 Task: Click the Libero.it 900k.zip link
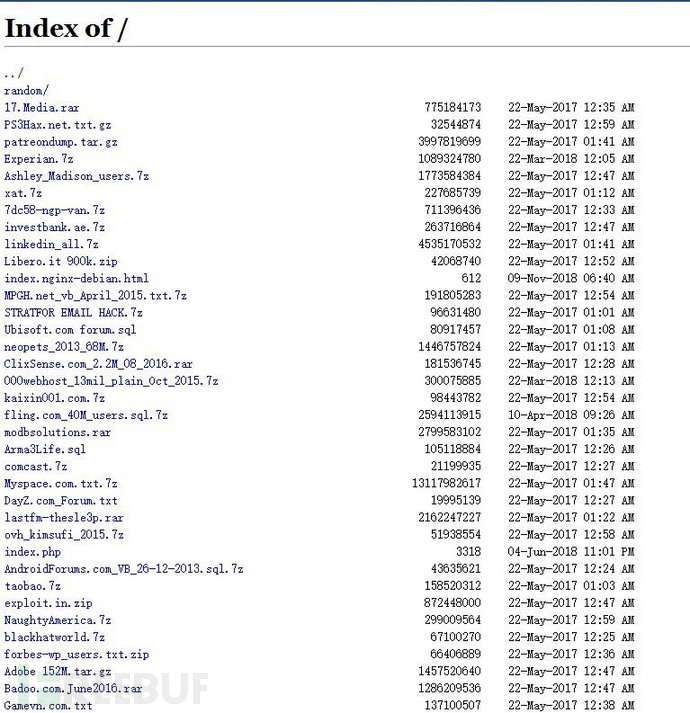[x=61, y=261]
